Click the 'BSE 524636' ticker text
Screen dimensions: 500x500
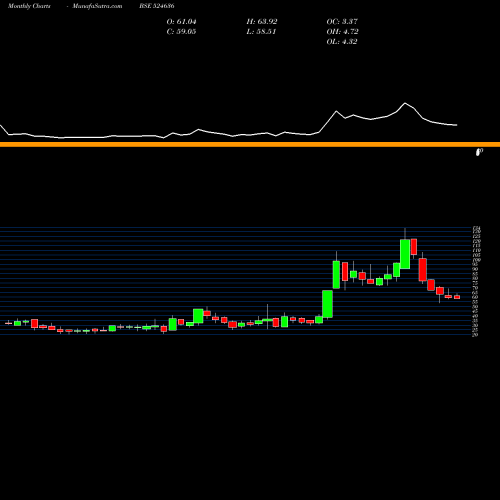[157, 6]
